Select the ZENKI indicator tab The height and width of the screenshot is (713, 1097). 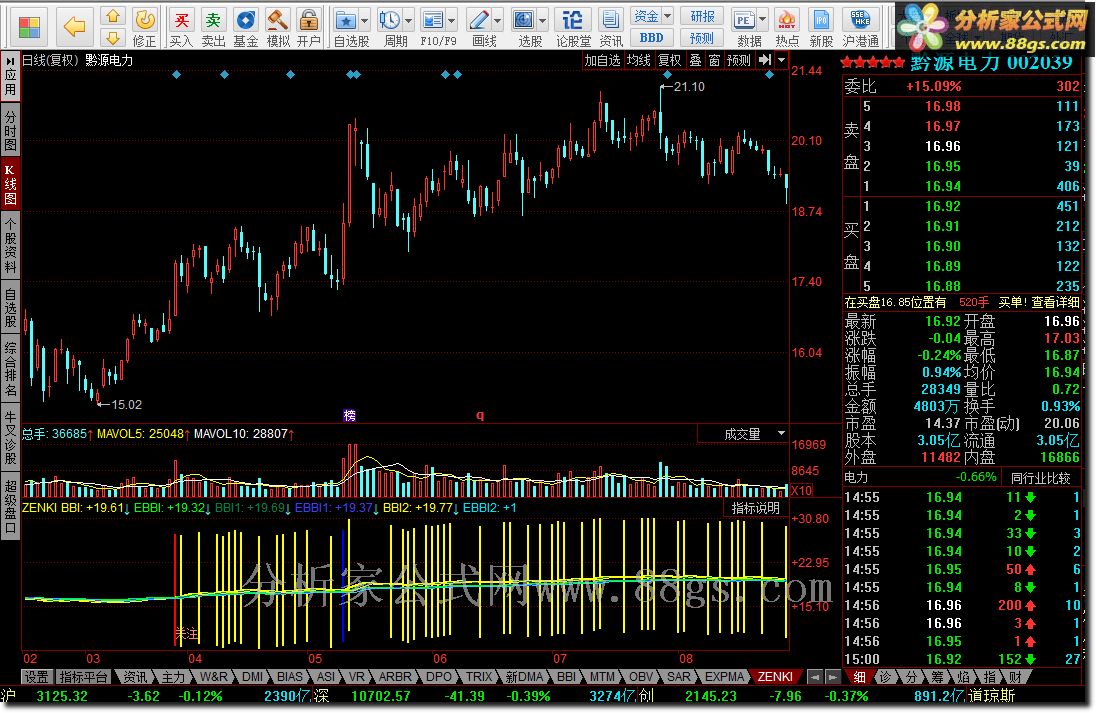click(x=774, y=677)
